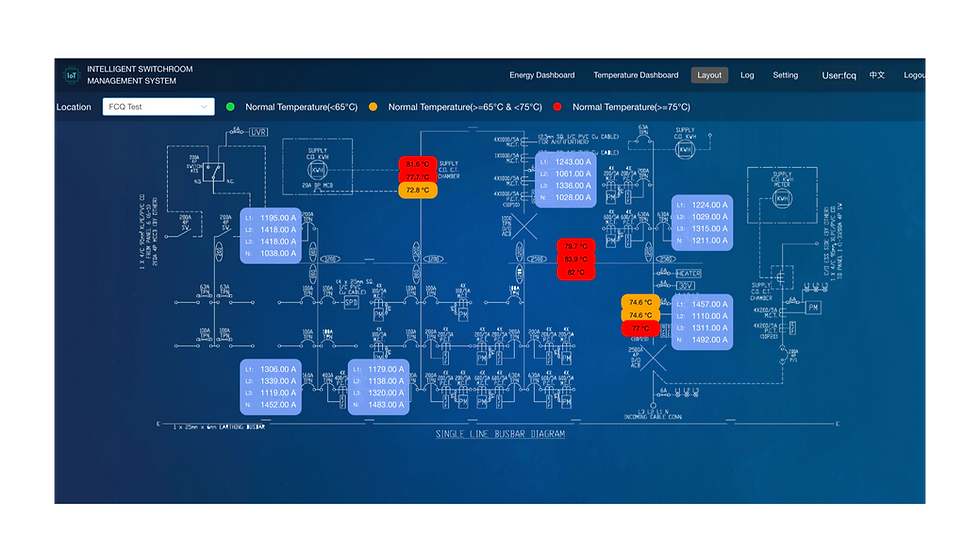
Task: Click the KWH meter symbol under 'SUPPLY CO. KWH METER'
Action: click(x=782, y=199)
